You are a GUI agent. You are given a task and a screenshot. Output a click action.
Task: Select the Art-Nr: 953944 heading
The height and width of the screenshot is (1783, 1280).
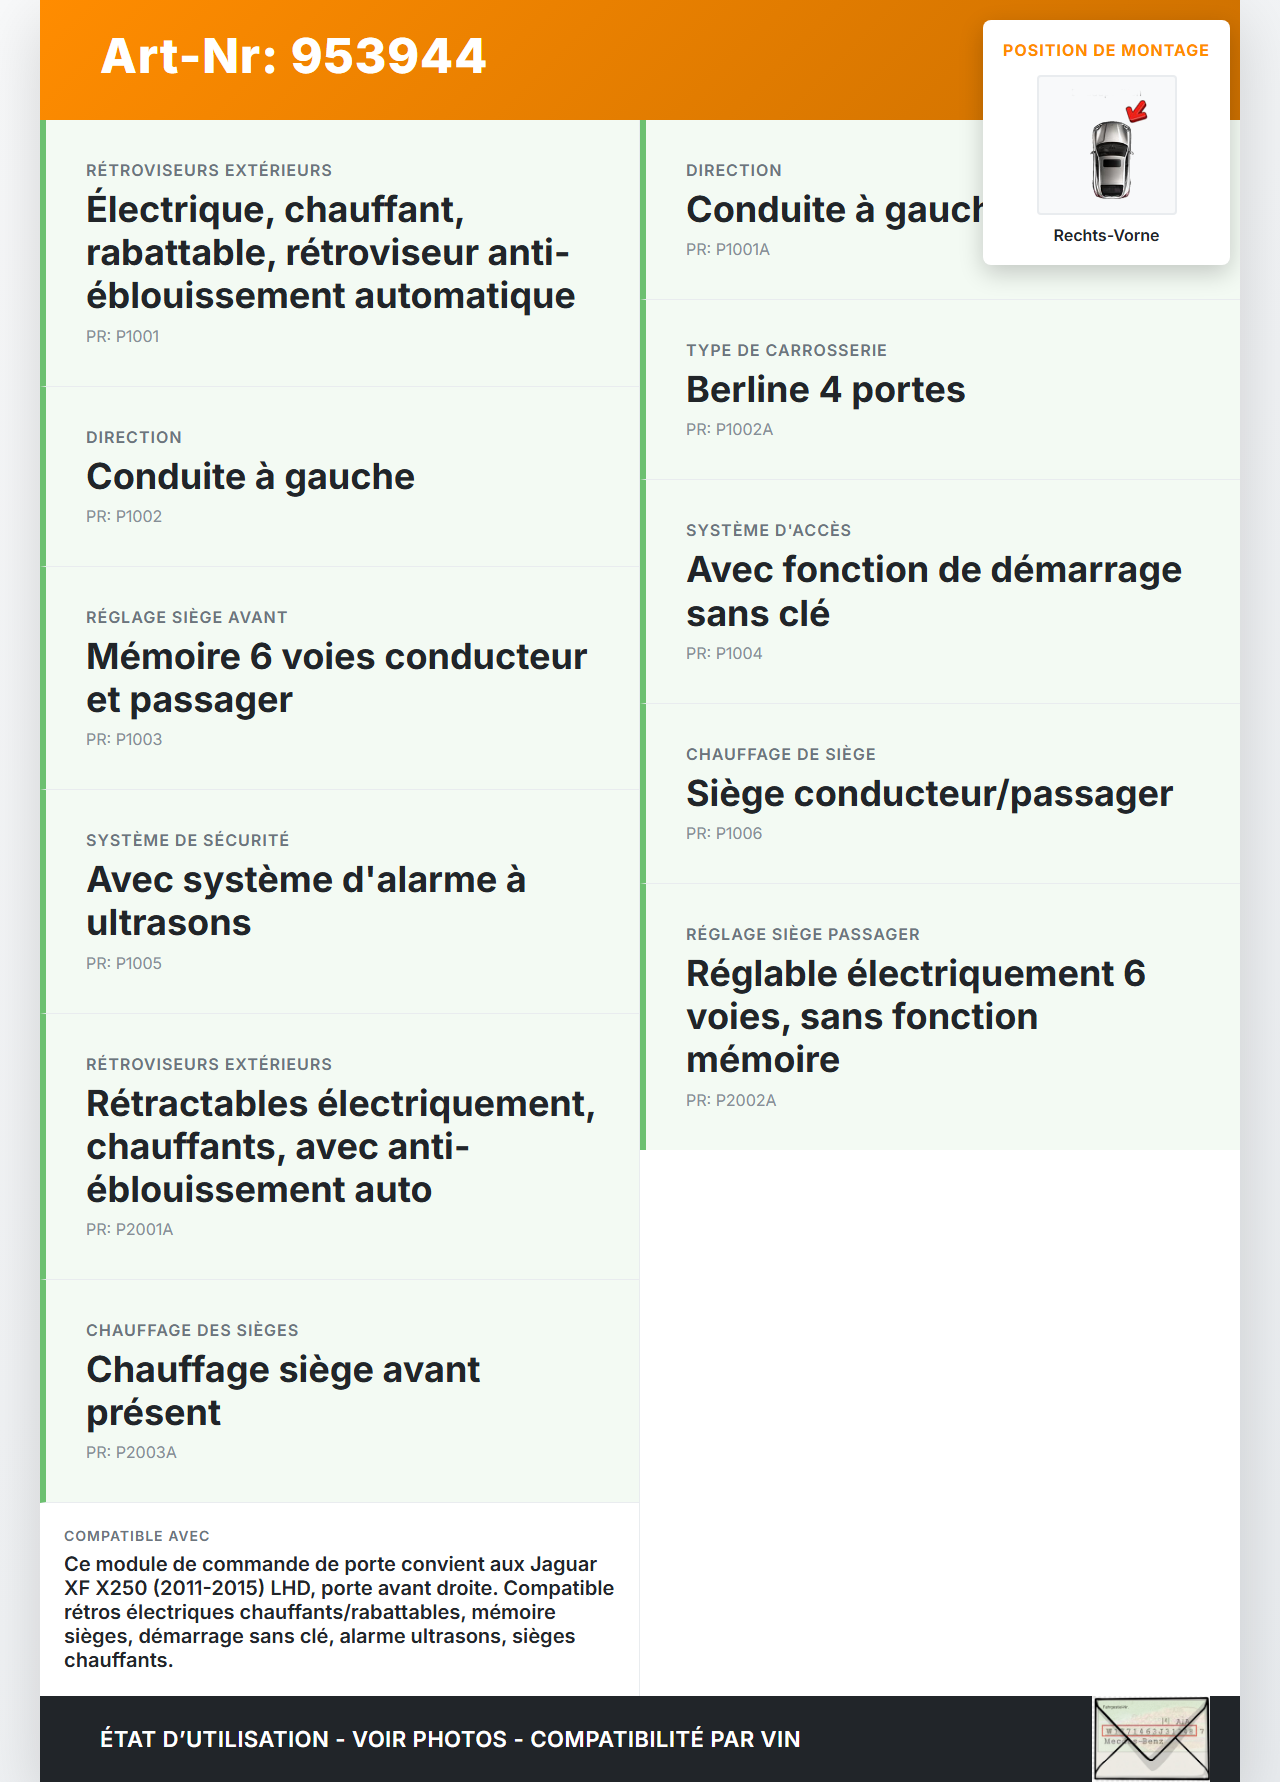click(293, 56)
